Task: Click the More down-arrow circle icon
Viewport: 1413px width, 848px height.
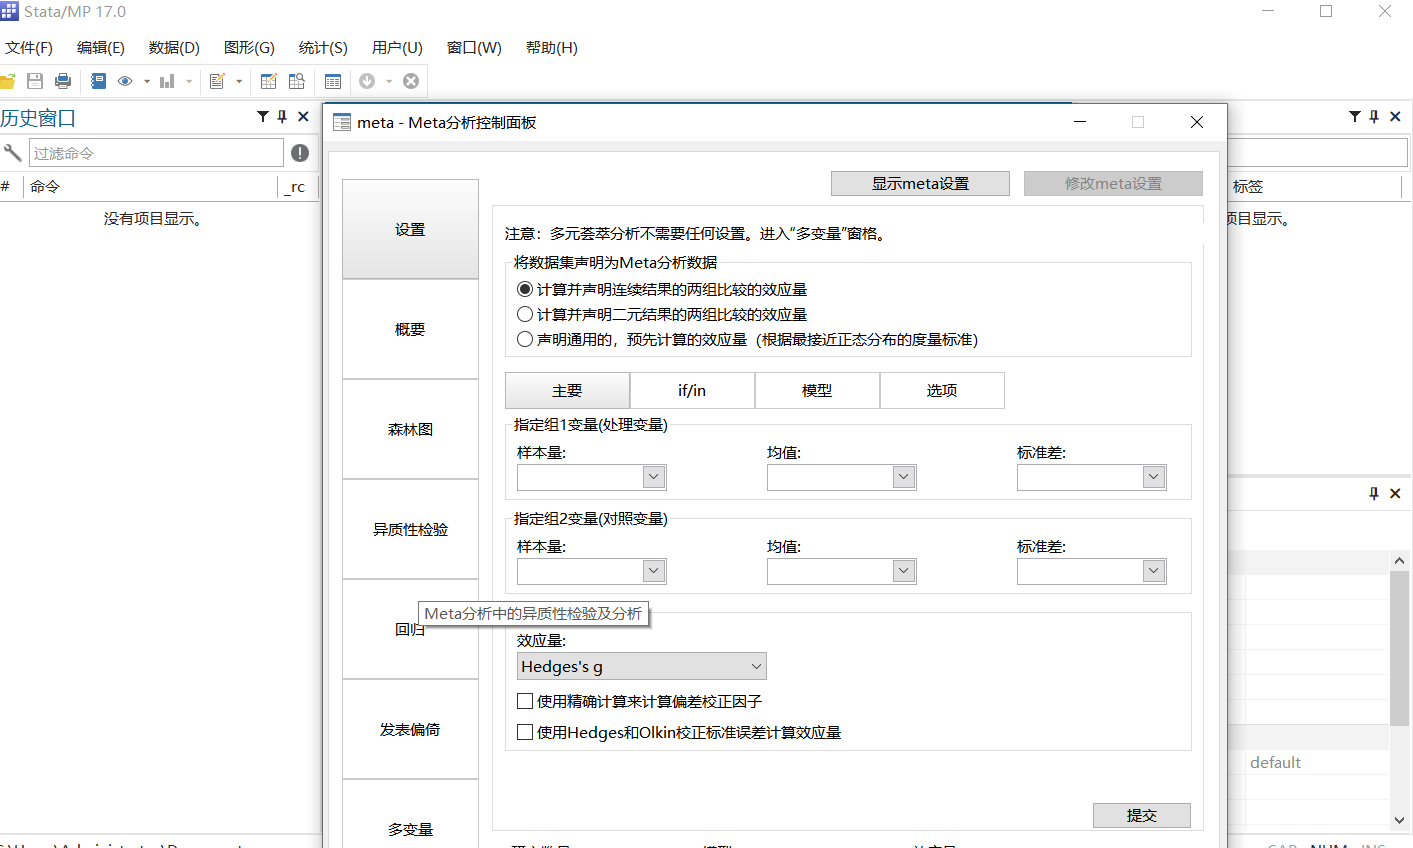Action: point(367,81)
